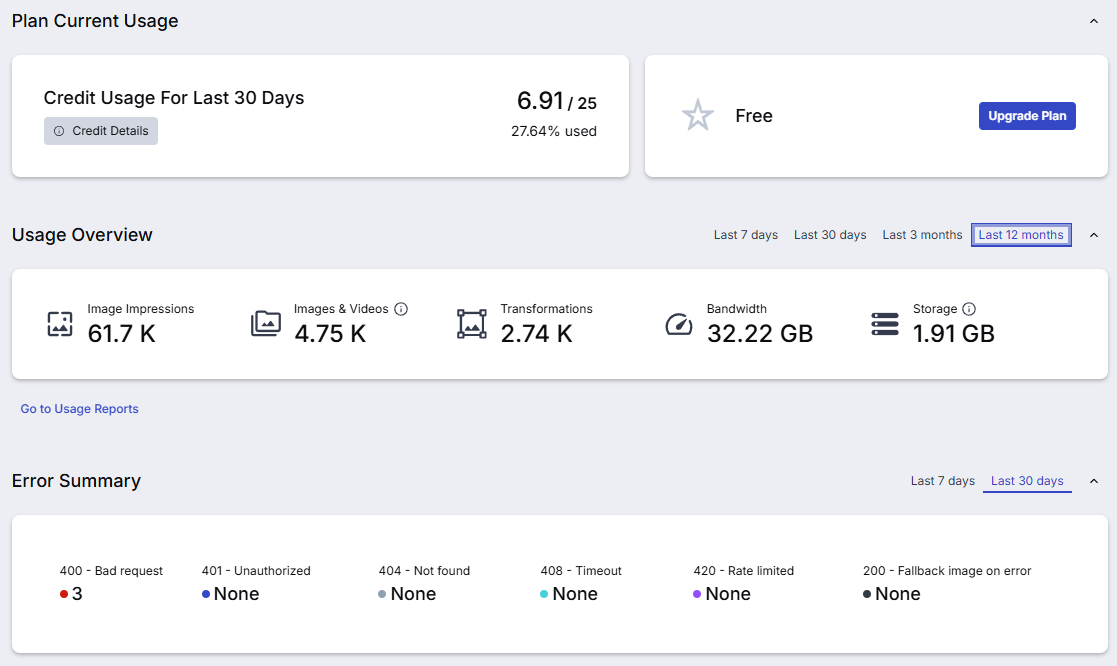This screenshot has height=666, width=1117.
Task: Select Last 30 days in Error Summary
Action: coord(1027,482)
